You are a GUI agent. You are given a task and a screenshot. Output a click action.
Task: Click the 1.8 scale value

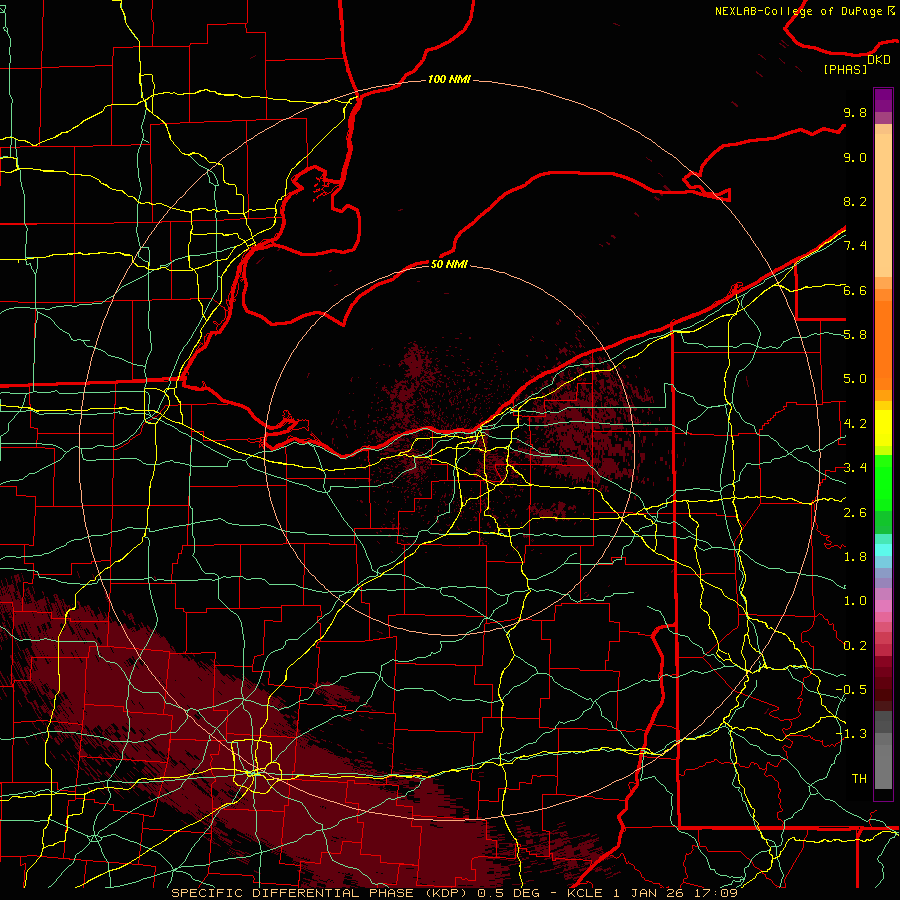pos(855,557)
